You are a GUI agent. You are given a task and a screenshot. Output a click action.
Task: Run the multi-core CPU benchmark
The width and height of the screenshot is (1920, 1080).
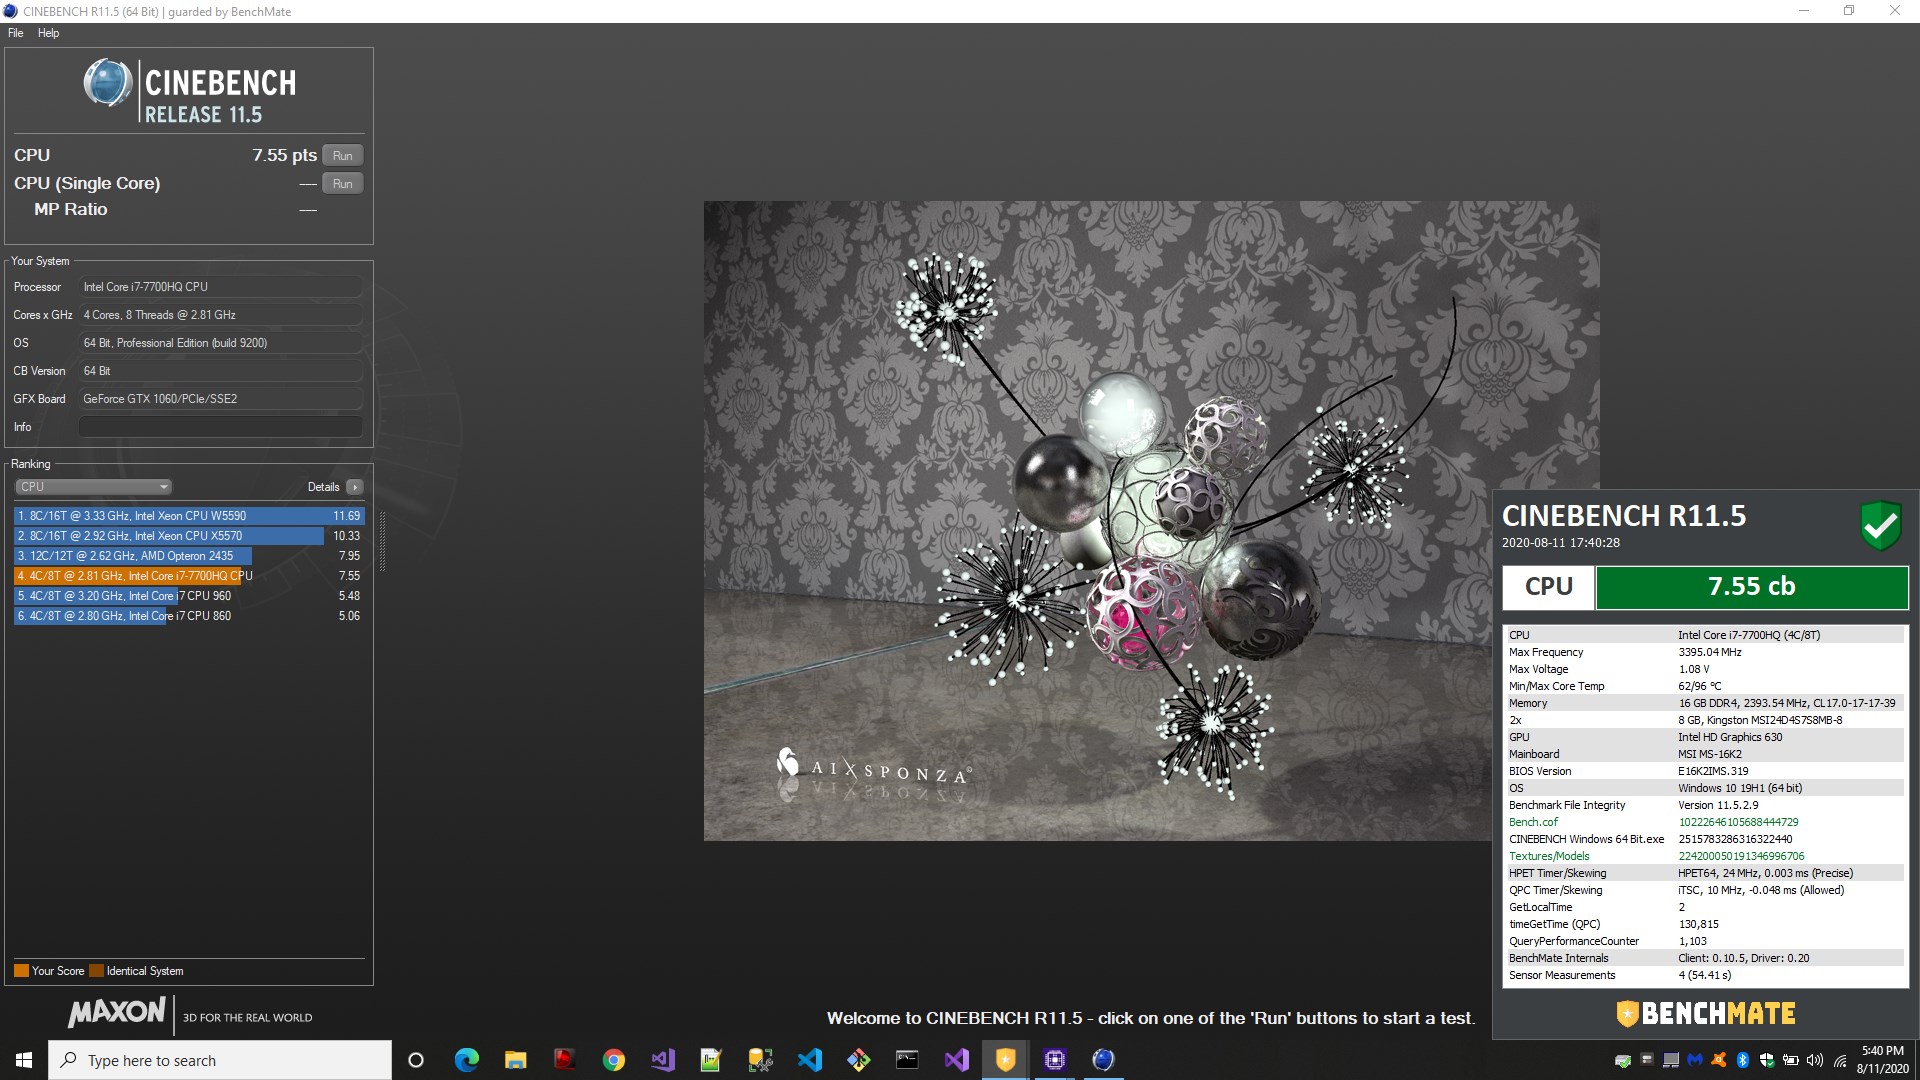click(342, 155)
